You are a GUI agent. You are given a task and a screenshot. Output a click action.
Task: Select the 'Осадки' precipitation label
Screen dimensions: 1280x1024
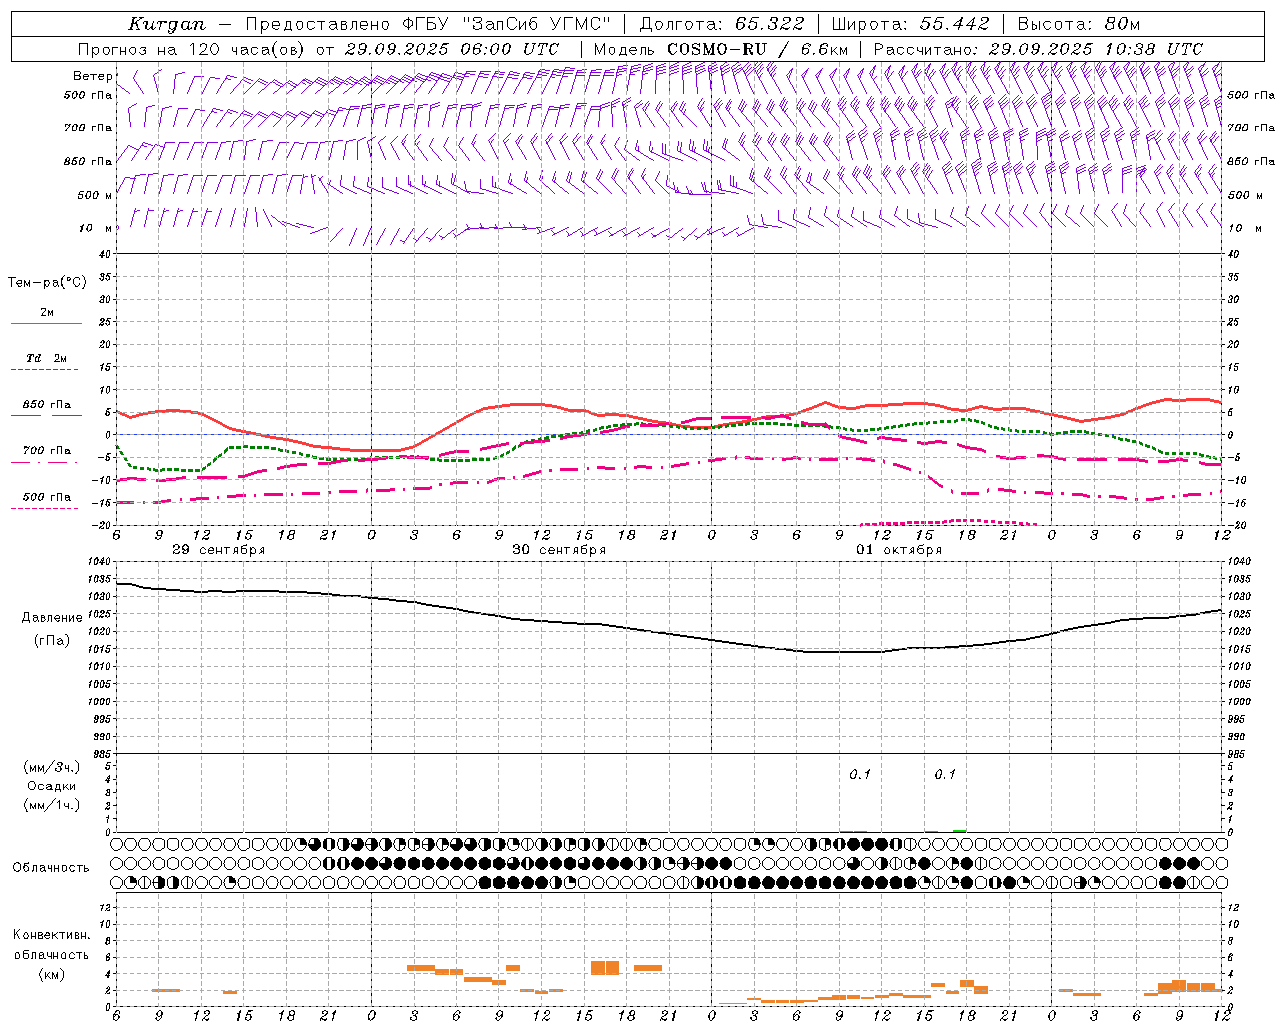(x=52, y=786)
